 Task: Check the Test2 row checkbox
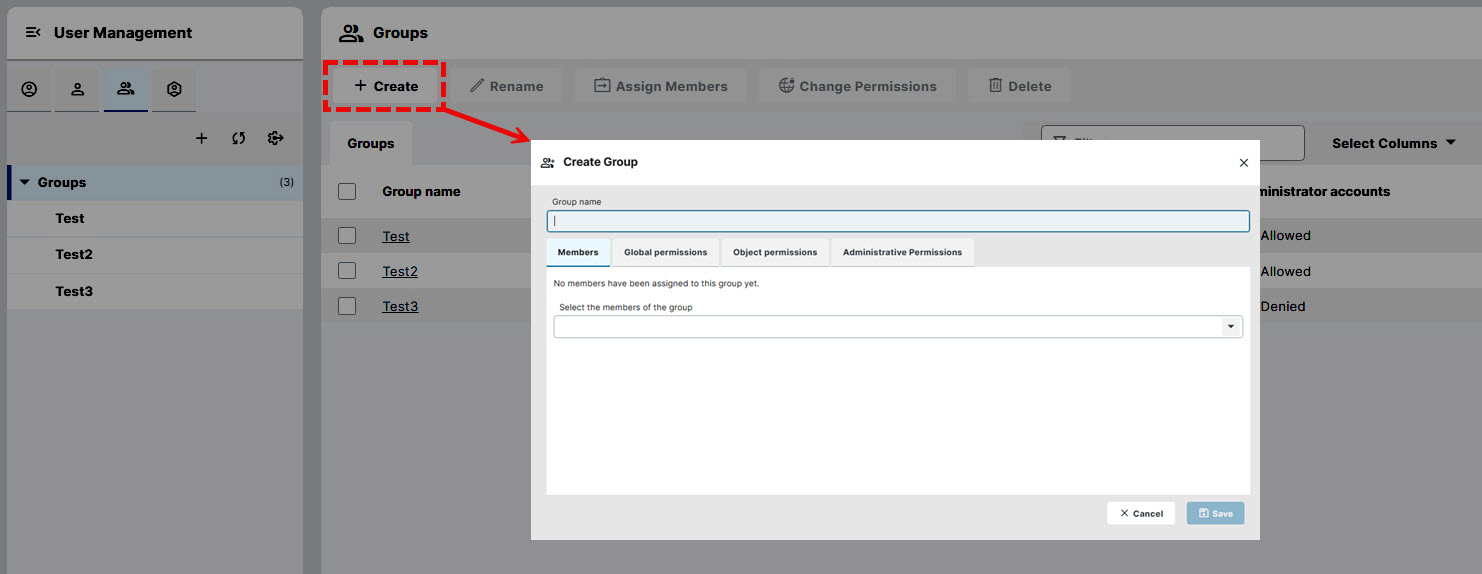347,271
